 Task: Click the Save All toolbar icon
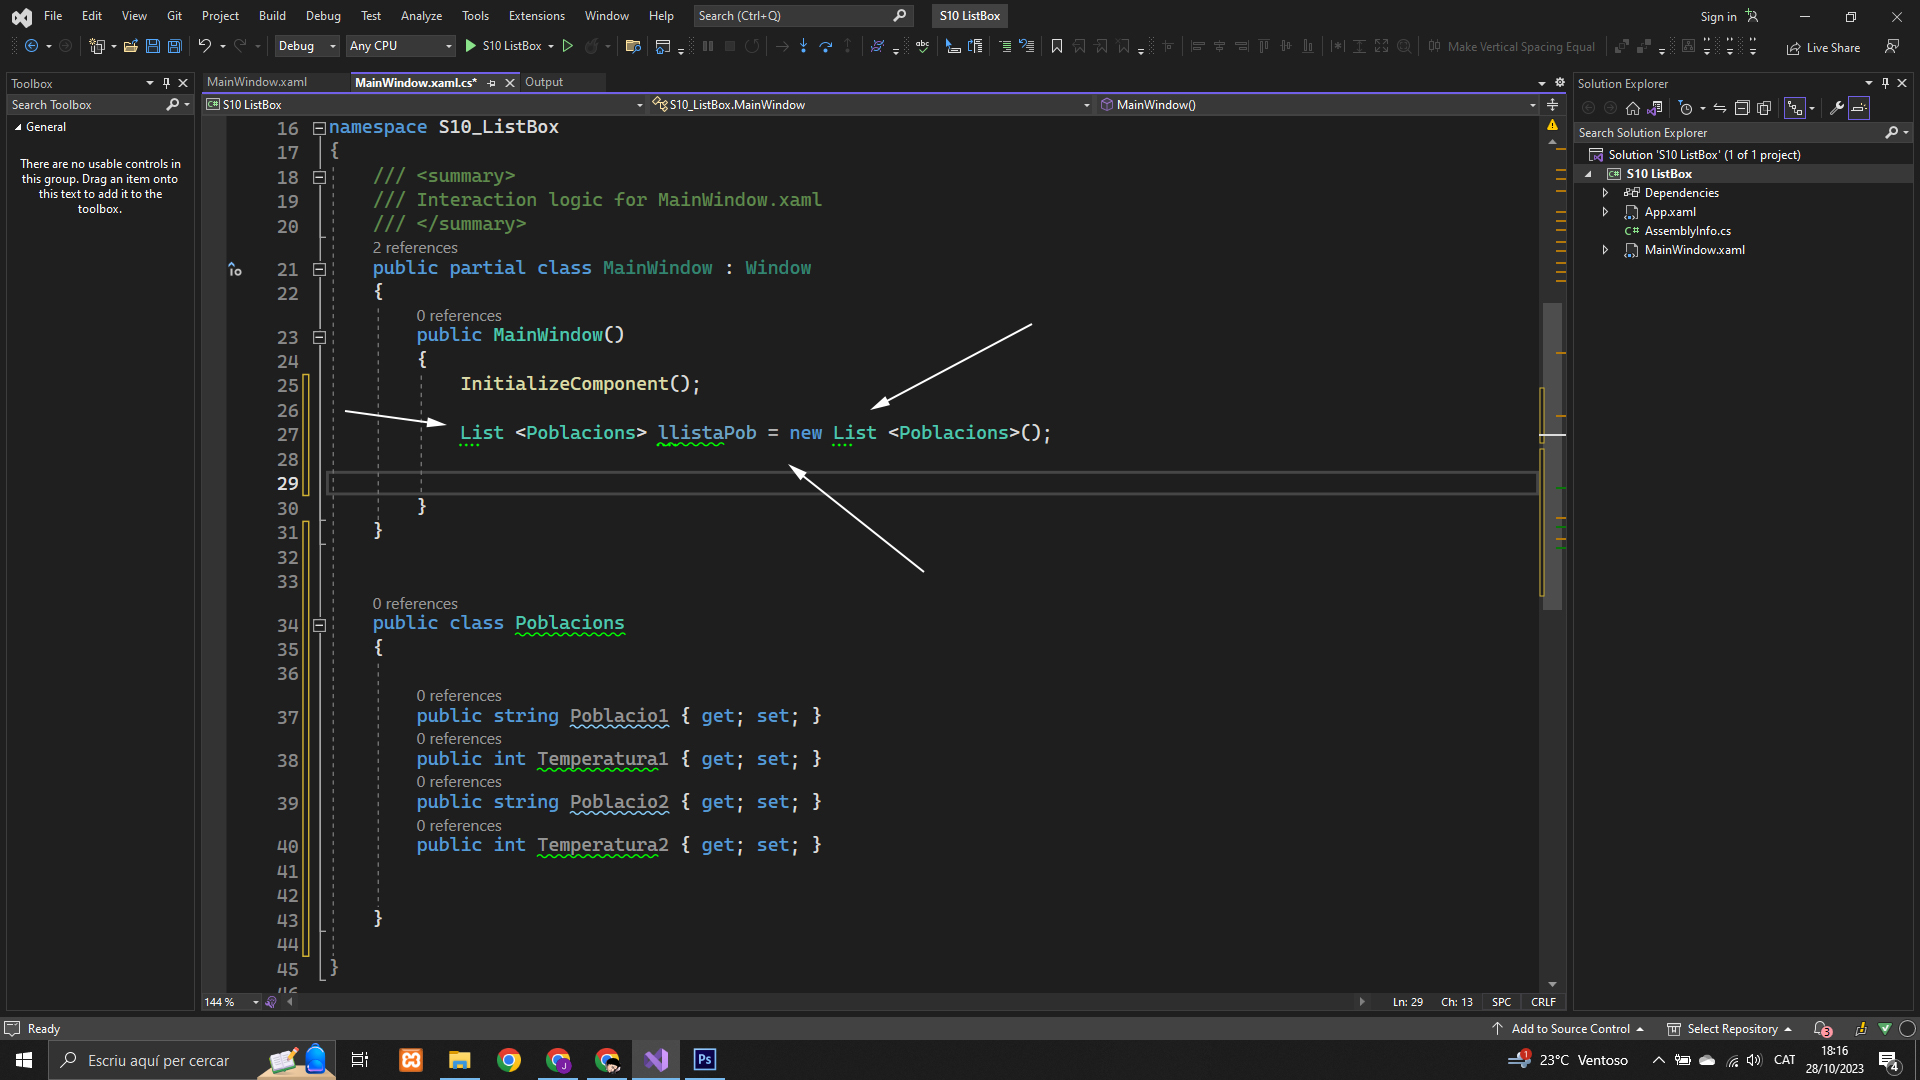click(175, 46)
